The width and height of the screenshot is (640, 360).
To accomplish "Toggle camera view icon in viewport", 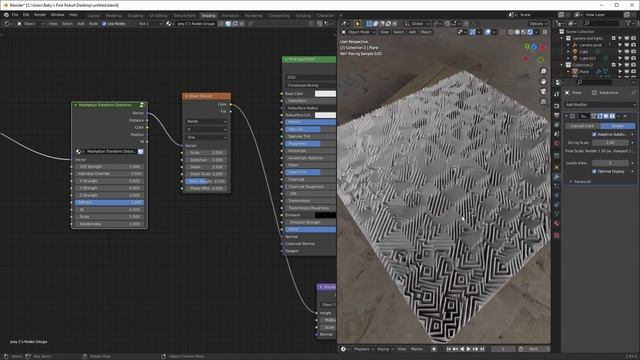I will [543, 91].
